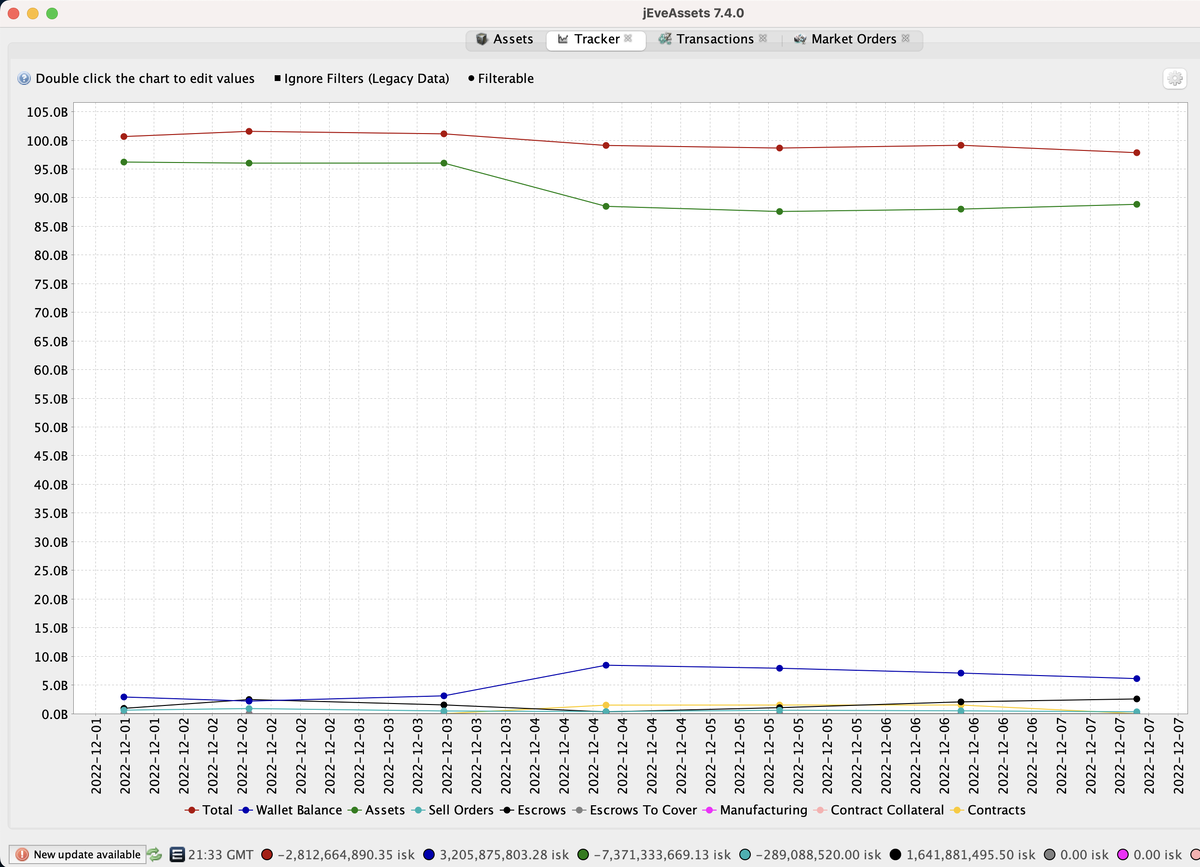Click the New update available button
The height and width of the screenshot is (867, 1200).
click(78, 854)
